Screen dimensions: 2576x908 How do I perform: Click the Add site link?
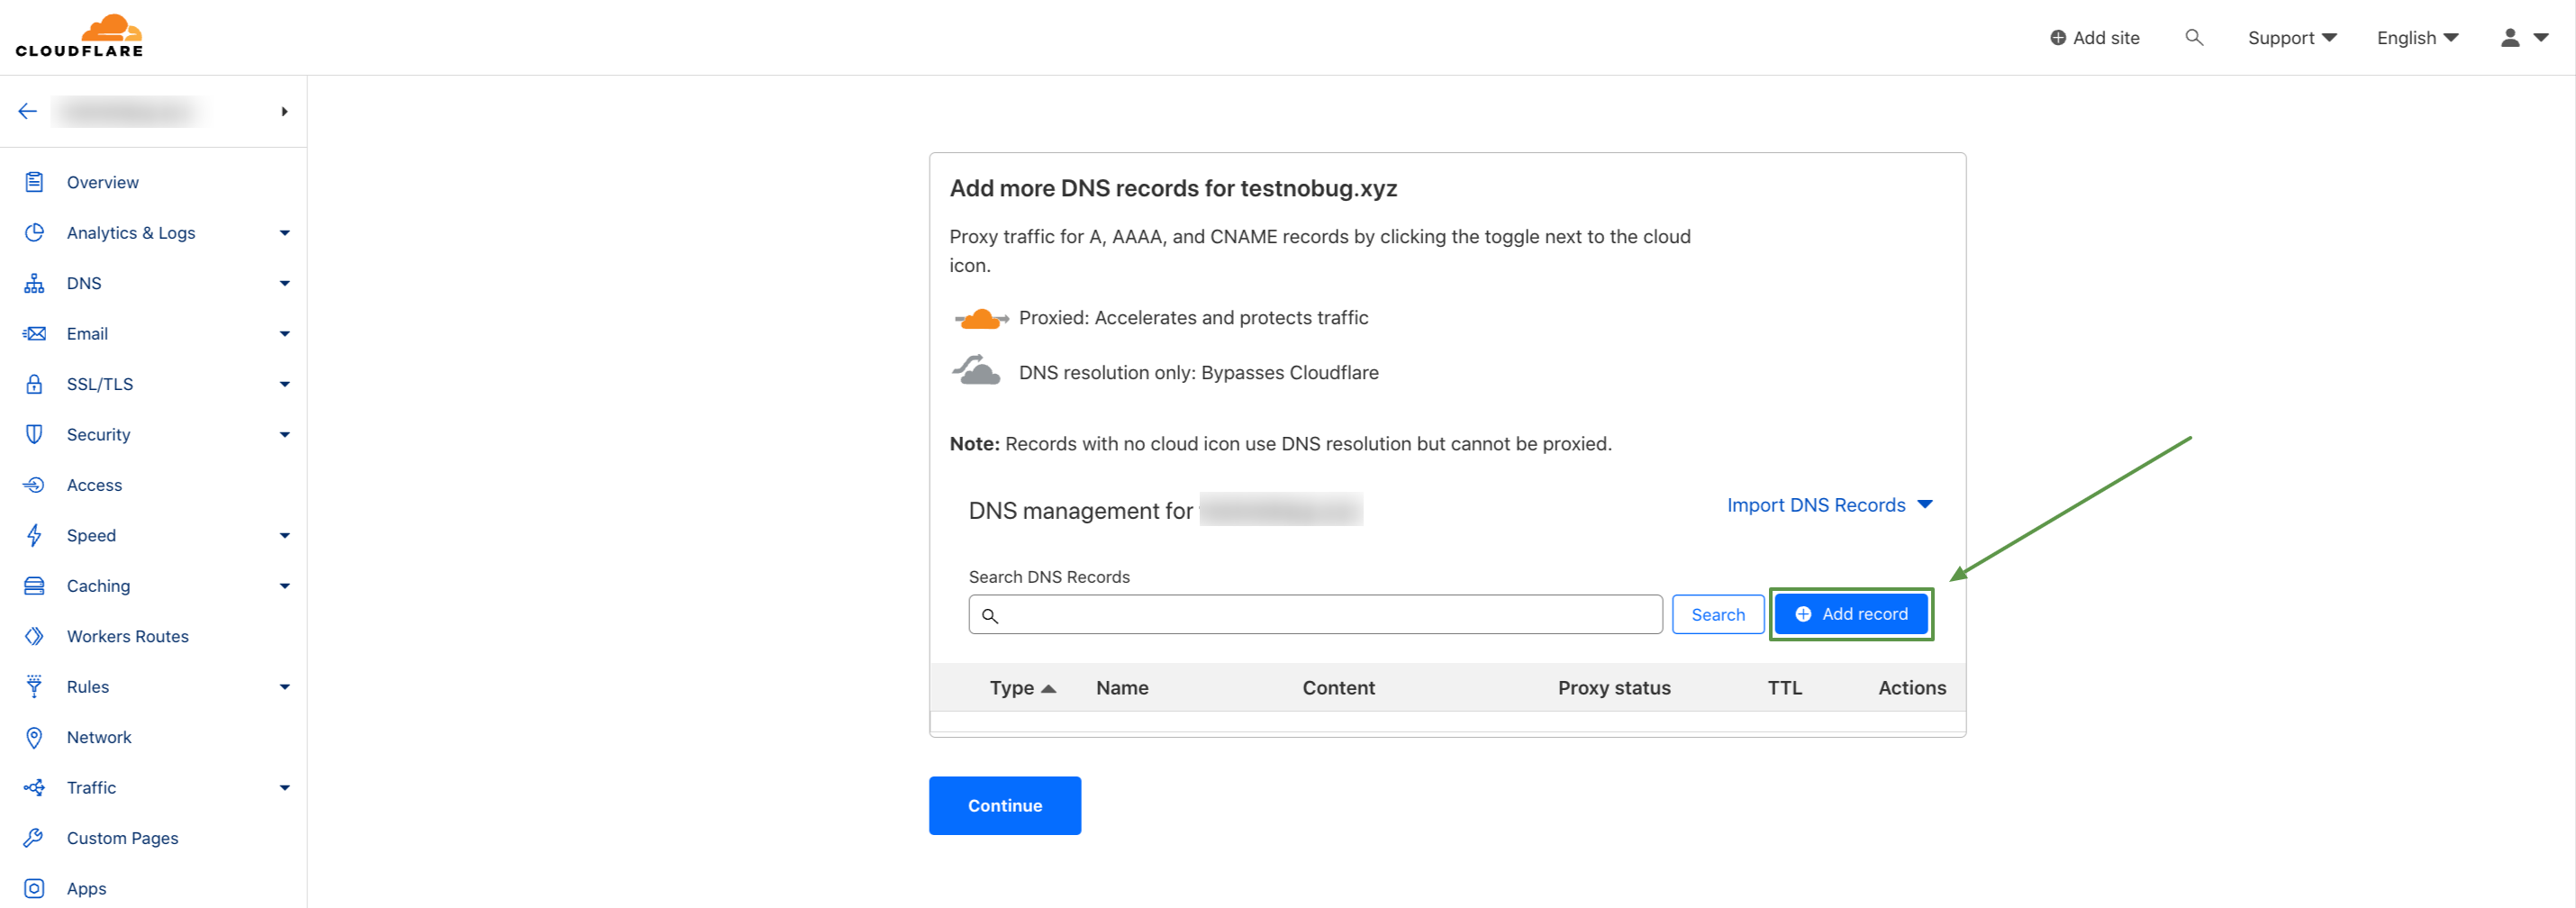tap(2095, 37)
